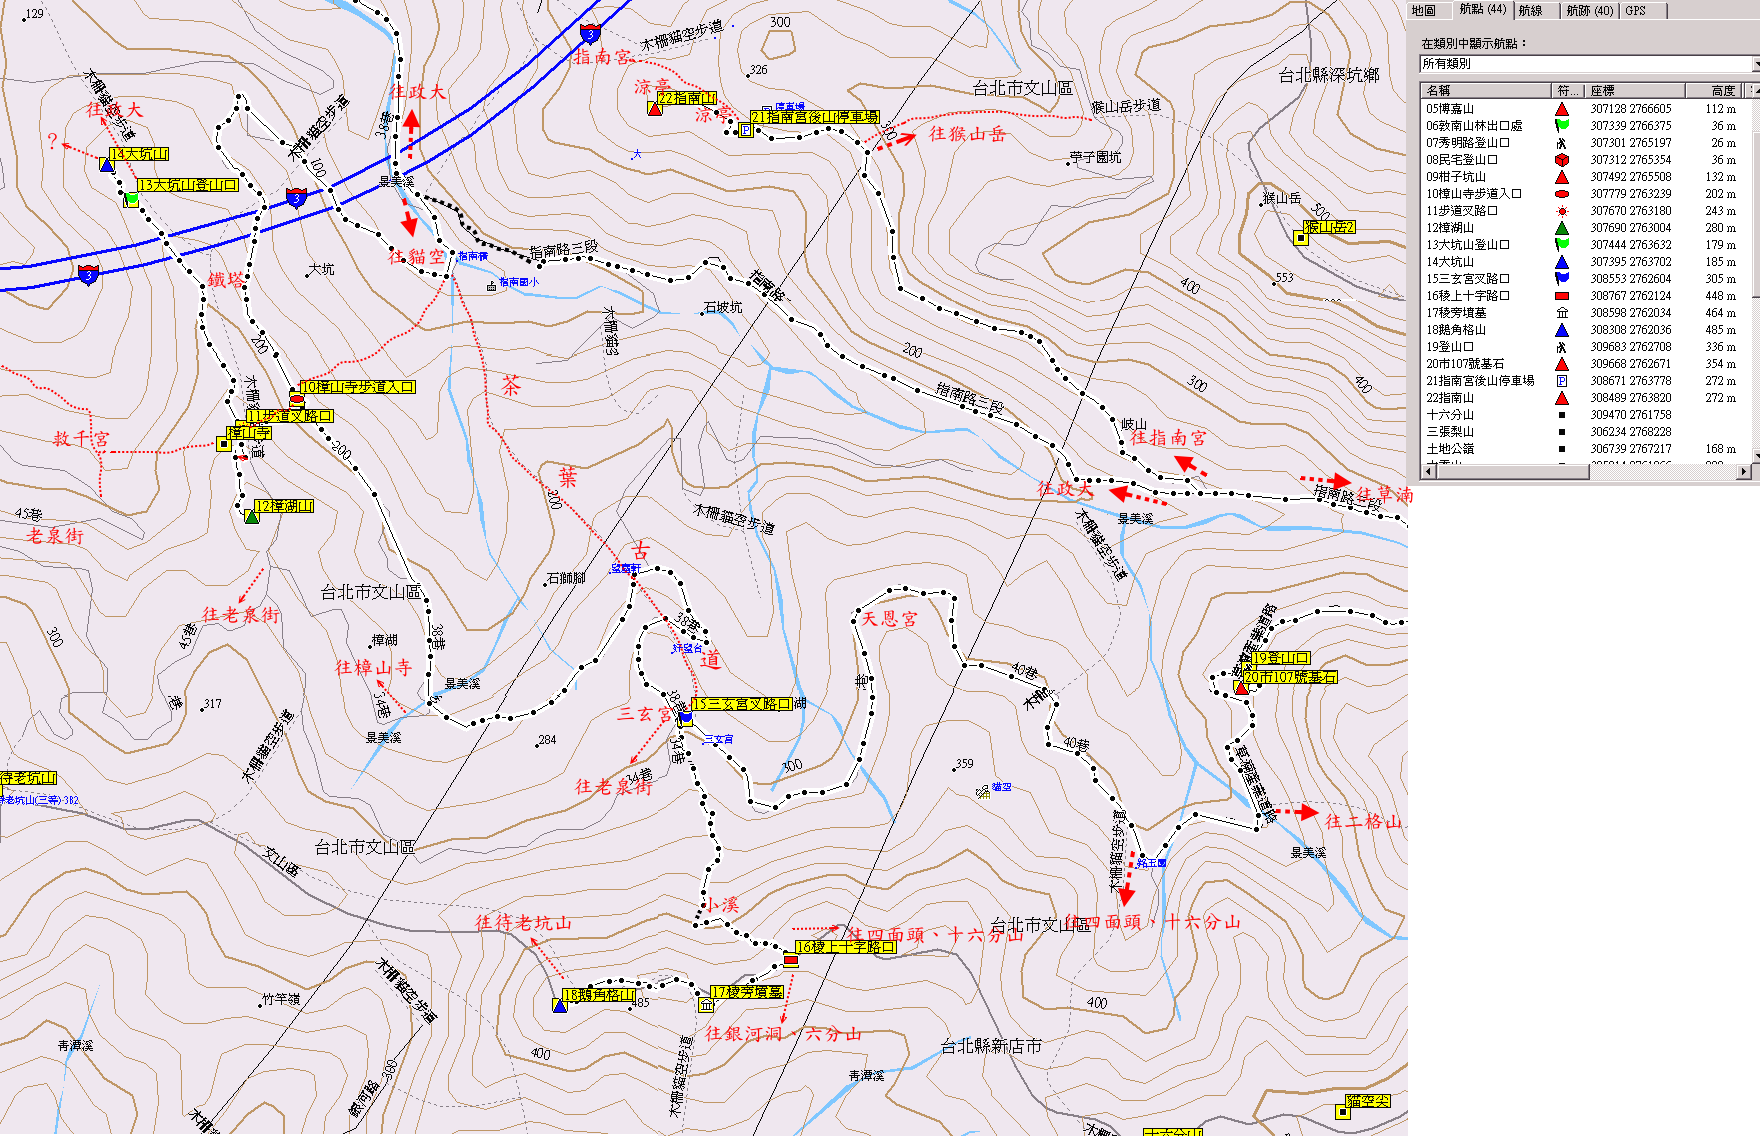Click the horizontal scrollbar right arrow in list
The width and height of the screenshot is (1760, 1136).
(x=1744, y=472)
